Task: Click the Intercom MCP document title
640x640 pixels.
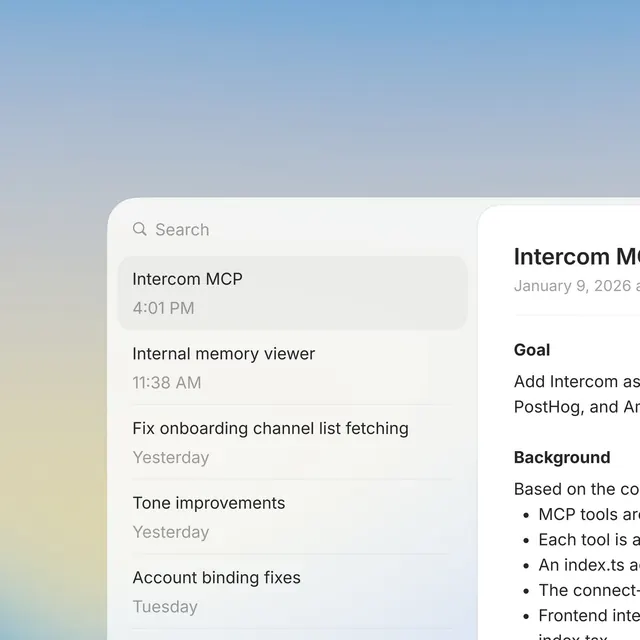Action: pyautogui.click(x=577, y=257)
